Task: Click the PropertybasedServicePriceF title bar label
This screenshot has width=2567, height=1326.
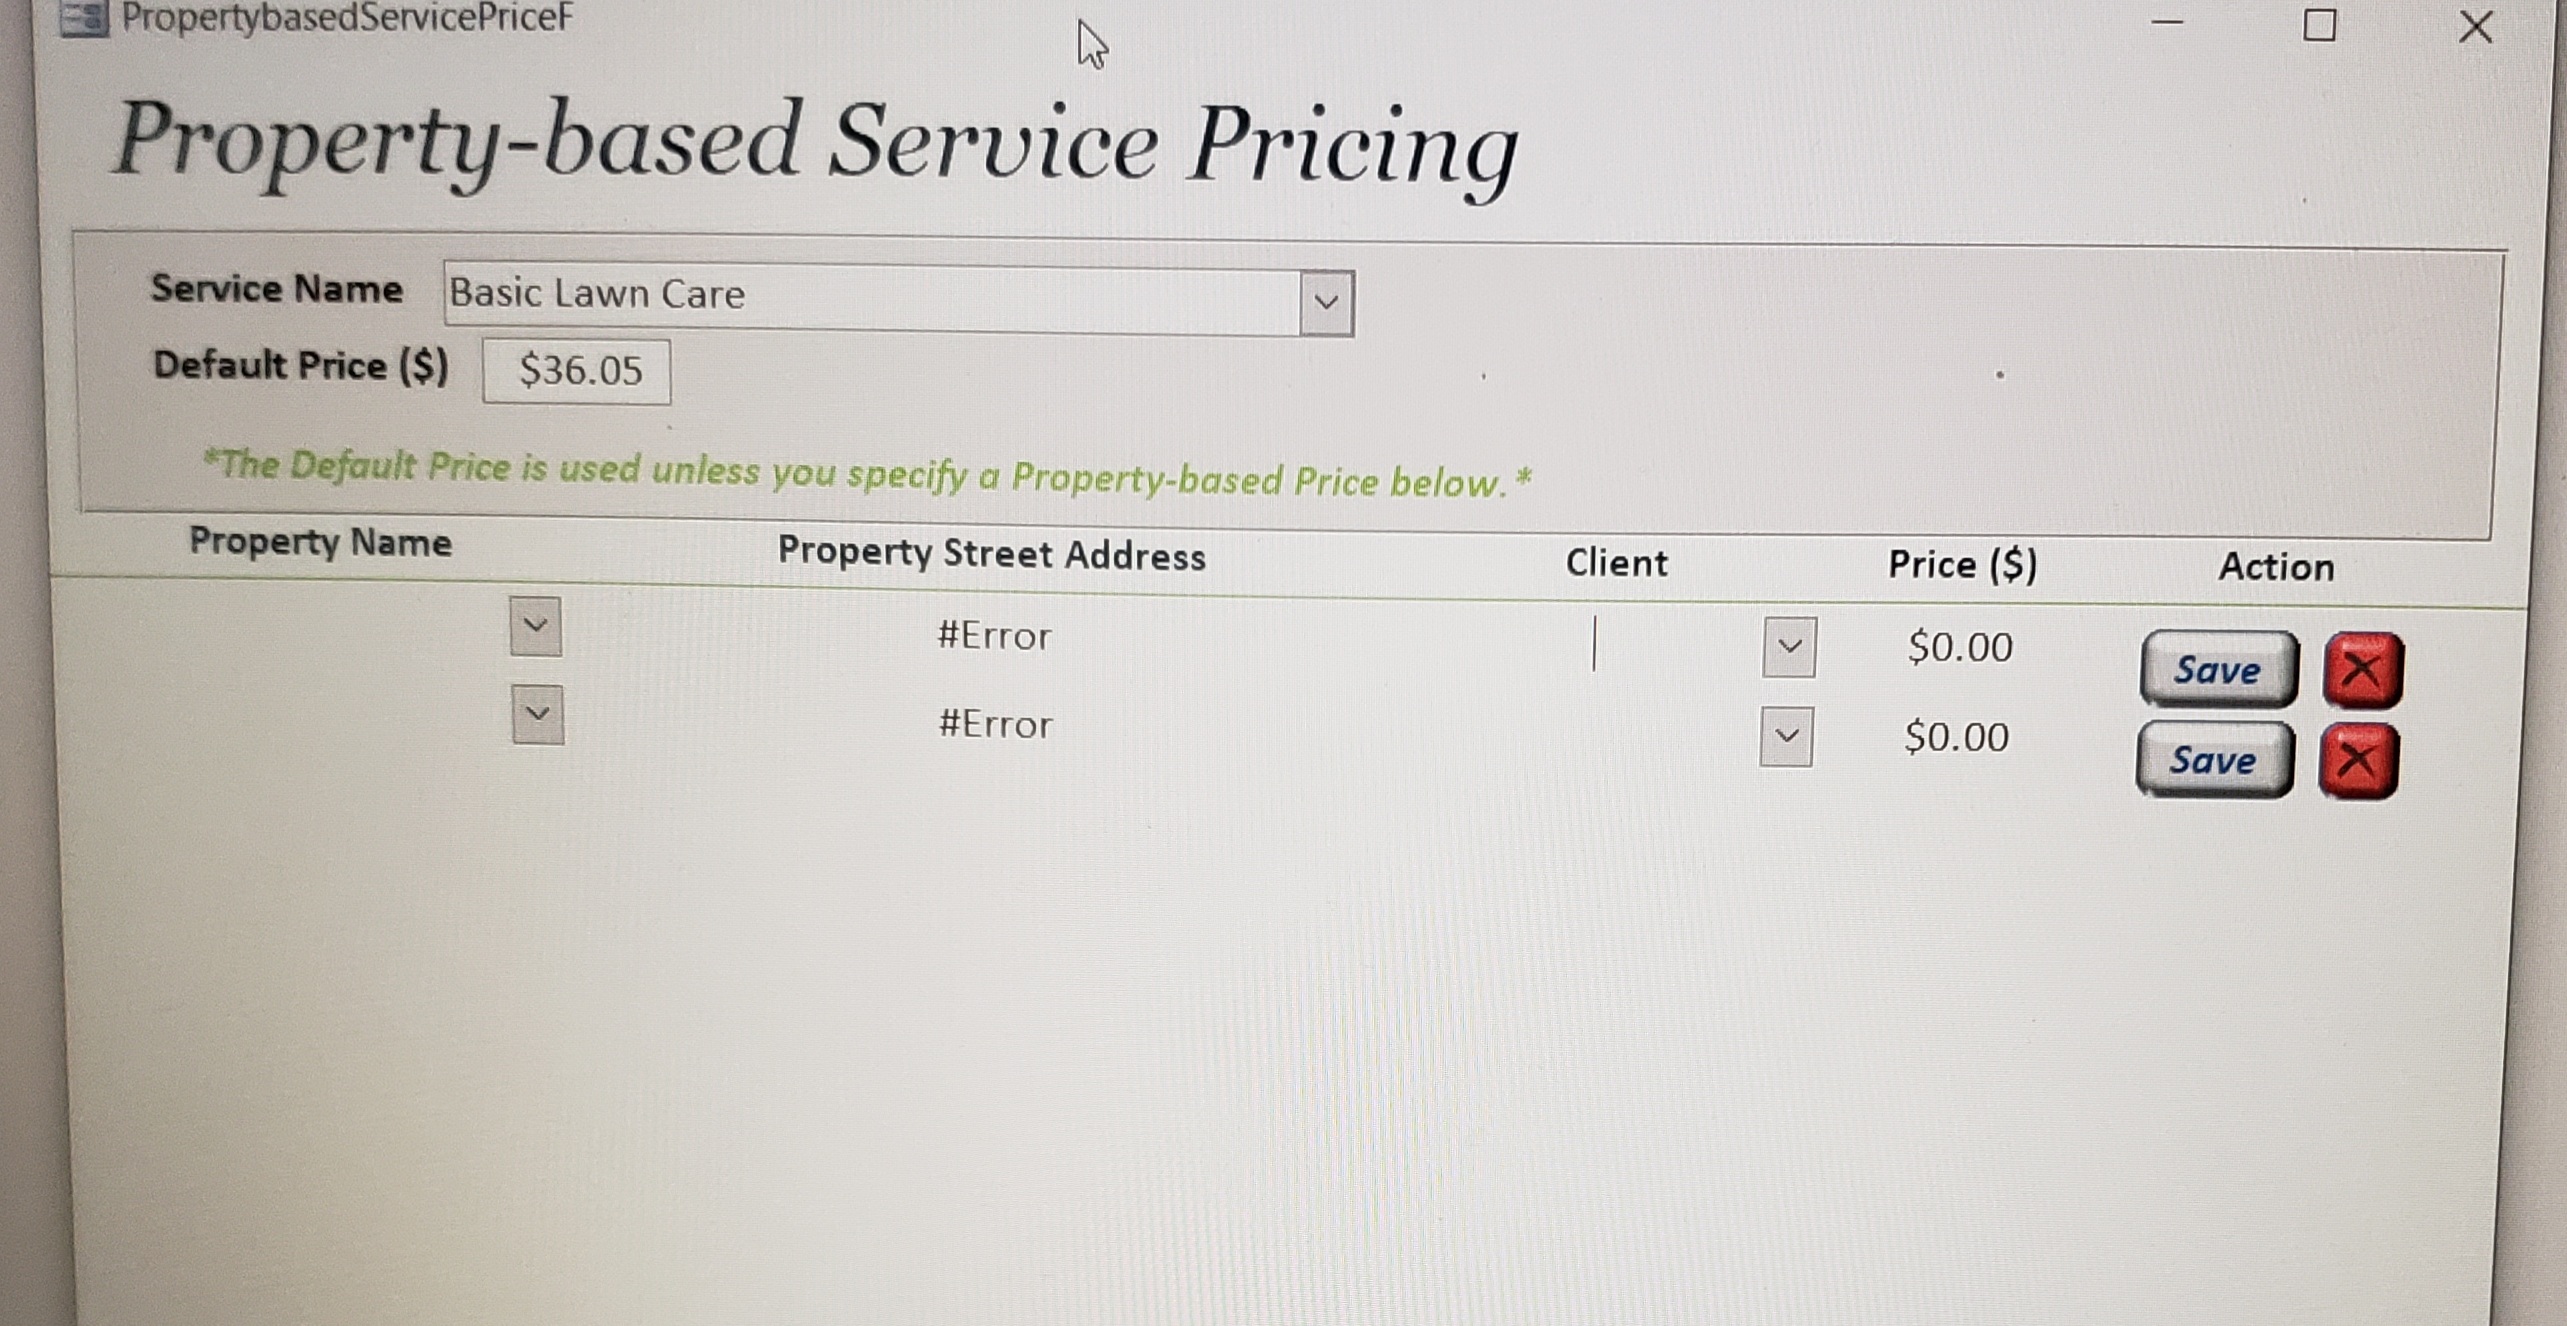Action: tap(340, 16)
